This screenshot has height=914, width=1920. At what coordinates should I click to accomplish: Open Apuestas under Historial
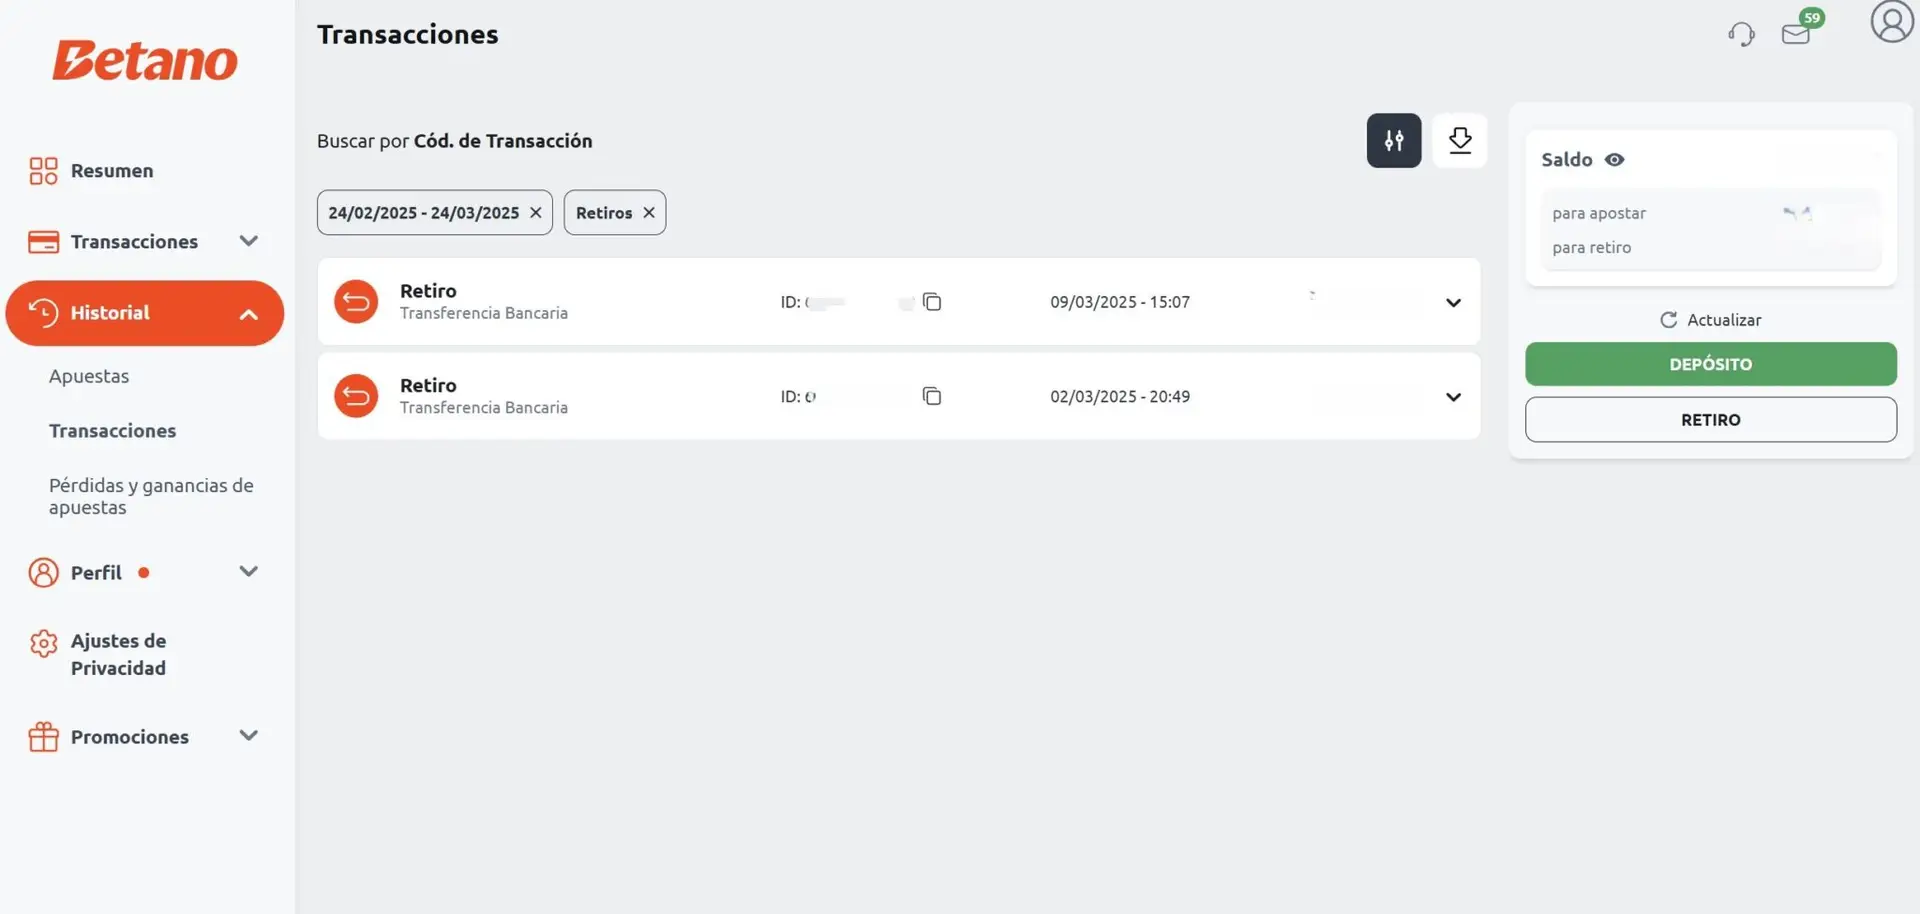click(89, 377)
